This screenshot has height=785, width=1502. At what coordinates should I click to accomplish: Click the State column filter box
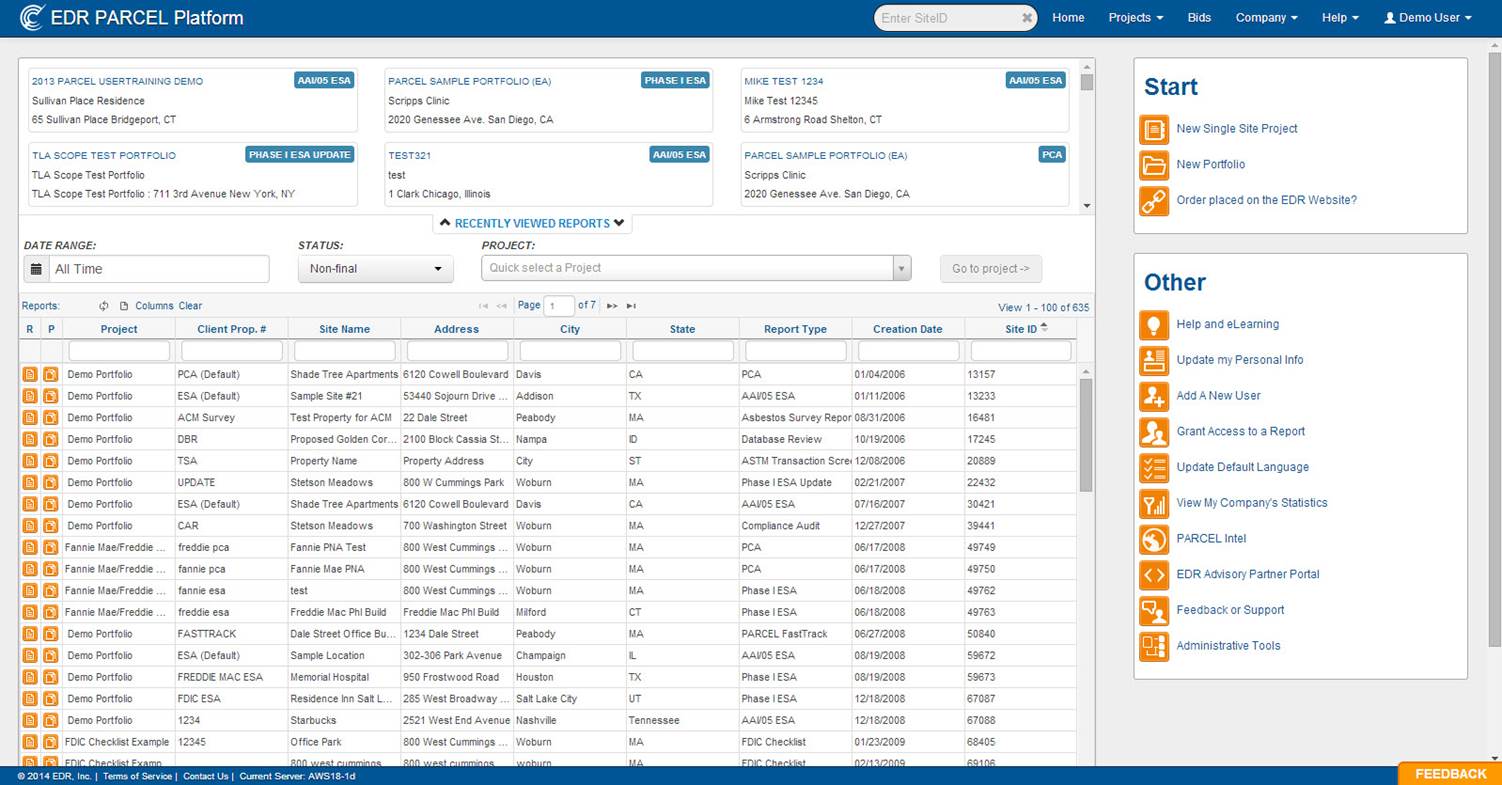tap(682, 351)
